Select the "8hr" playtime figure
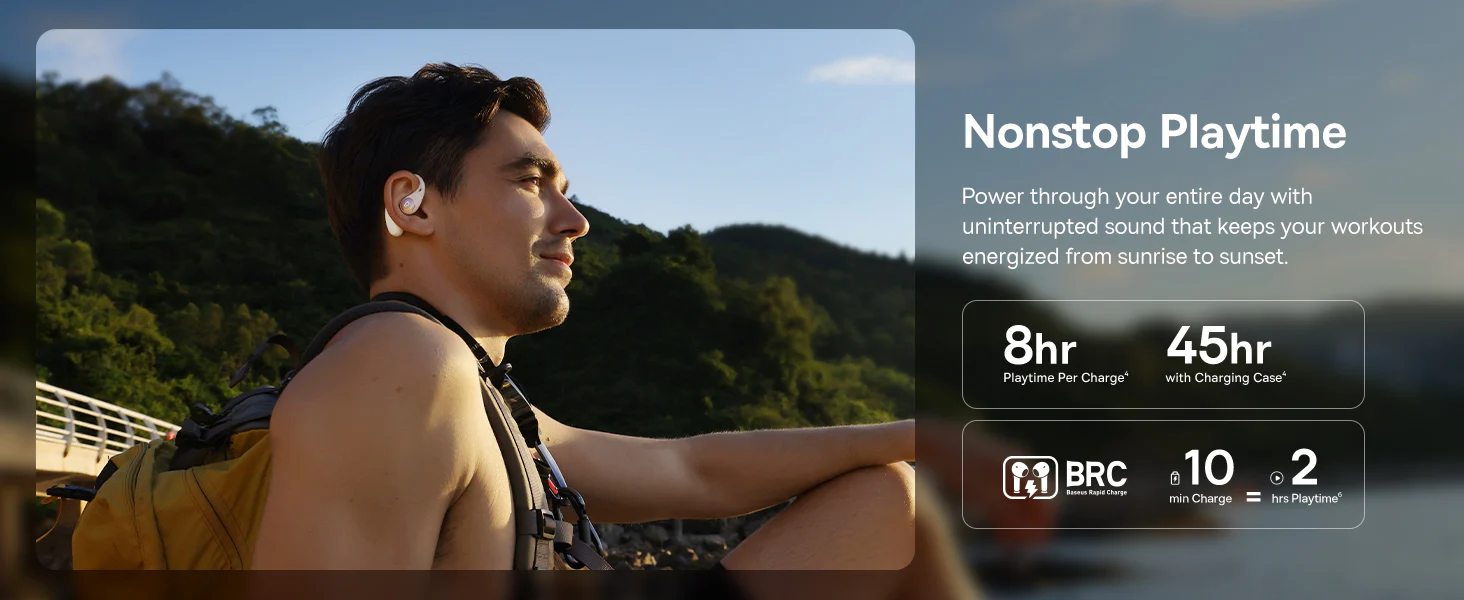This screenshot has height=600, width=1464. (x=1040, y=347)
